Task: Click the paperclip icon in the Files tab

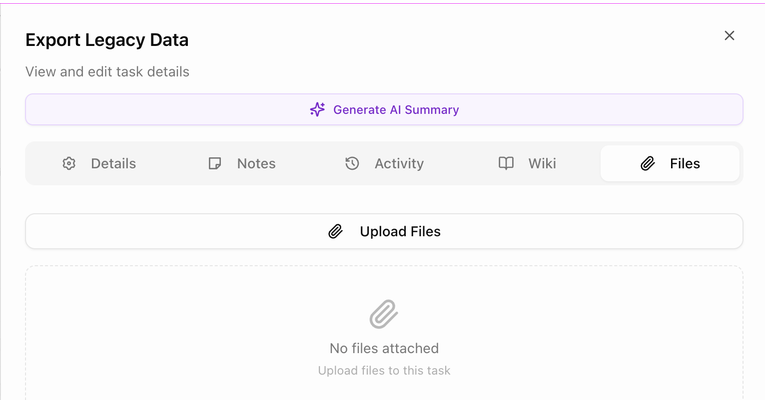Action: click(648, 164)
